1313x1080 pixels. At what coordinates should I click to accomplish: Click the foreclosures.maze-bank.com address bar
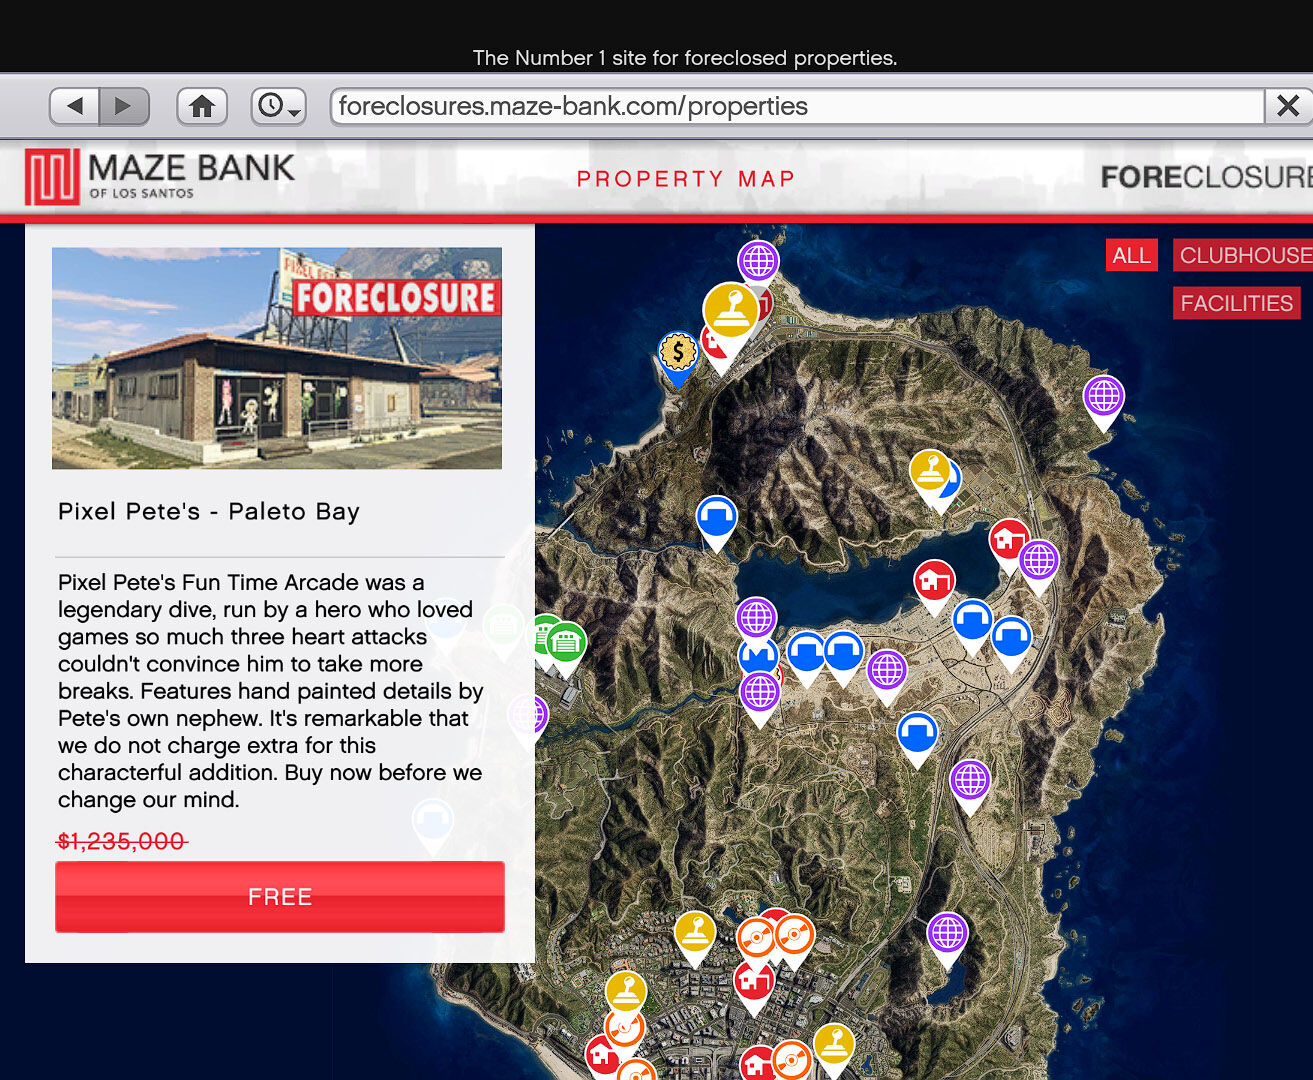[797, 106]
